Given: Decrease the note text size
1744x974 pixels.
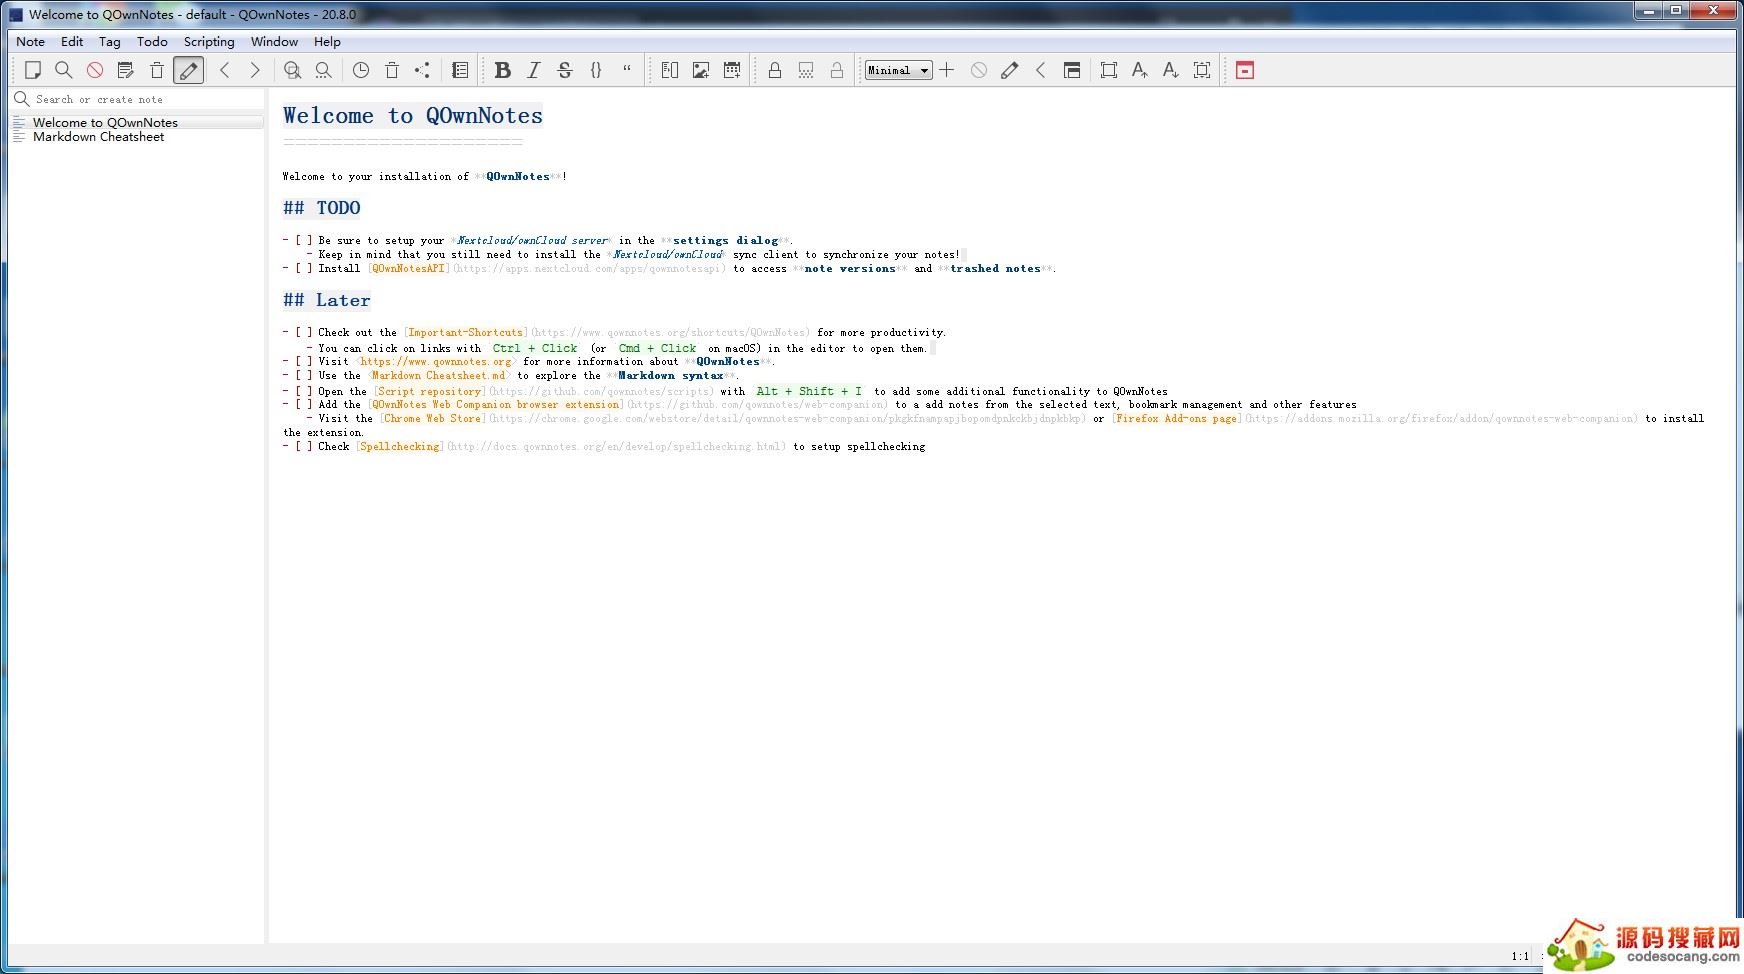Looking at the screenshot, I should [1171, 70].
